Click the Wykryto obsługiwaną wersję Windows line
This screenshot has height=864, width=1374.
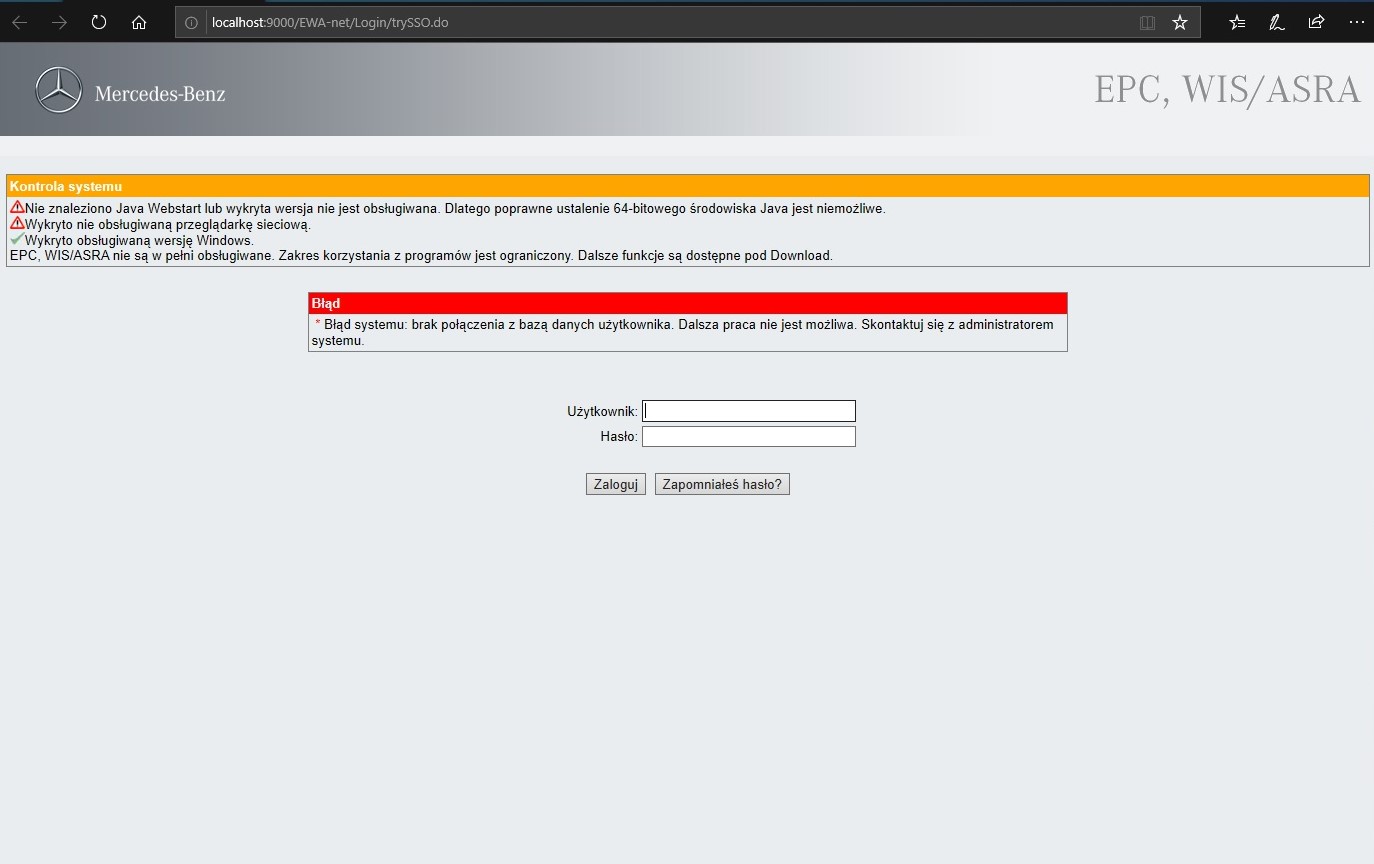pyautogui.click(x=139, y=240)
